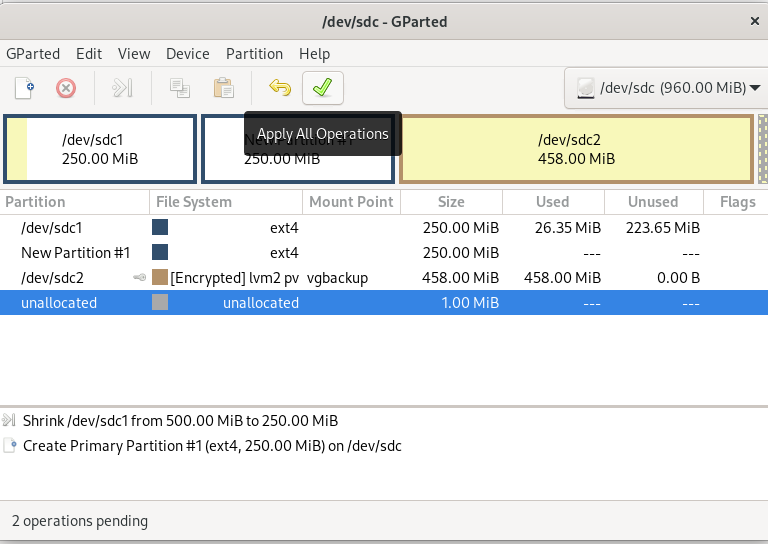Click the Resize/Move toolbar icon
This screenshot has height=544, width=768.
pyautogui.click(x=122, y=88)
